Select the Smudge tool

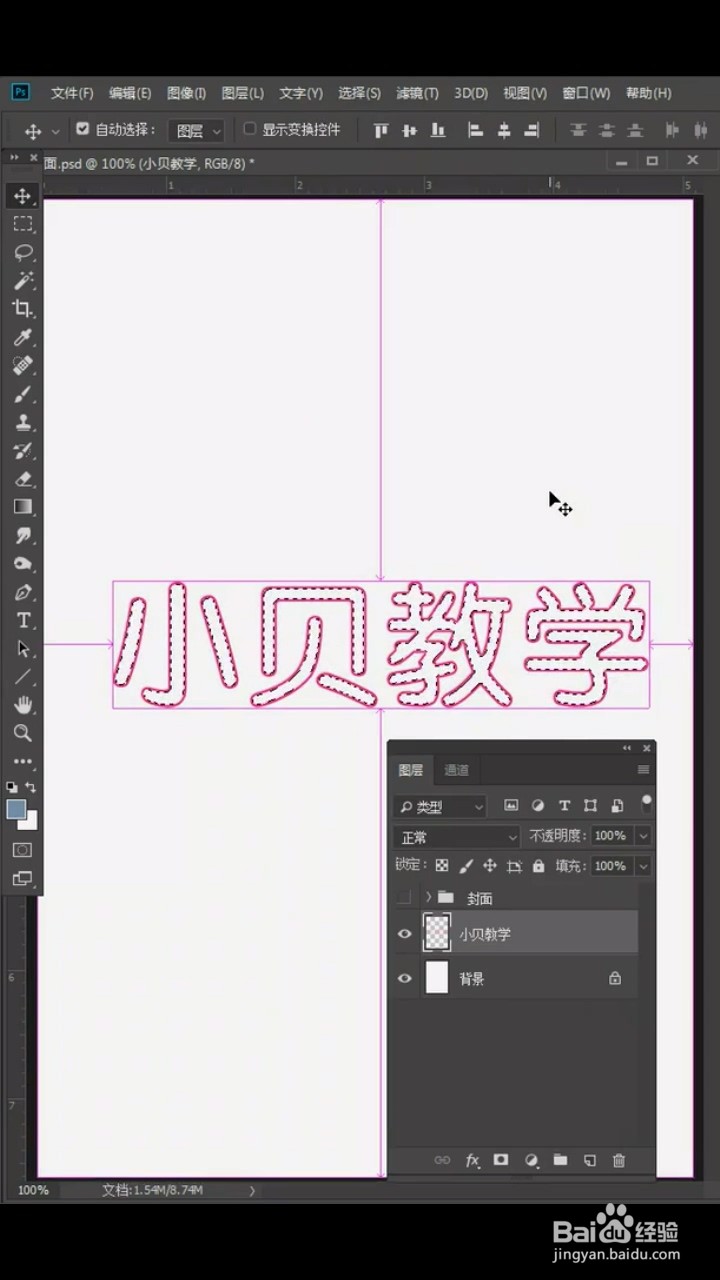pos(23,535)
